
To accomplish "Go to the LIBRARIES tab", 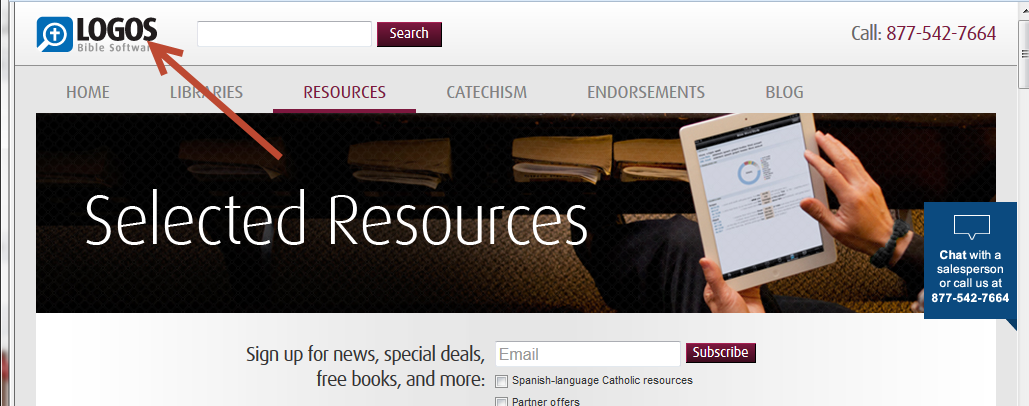I will pyautogui.click(x=206, y=92).
